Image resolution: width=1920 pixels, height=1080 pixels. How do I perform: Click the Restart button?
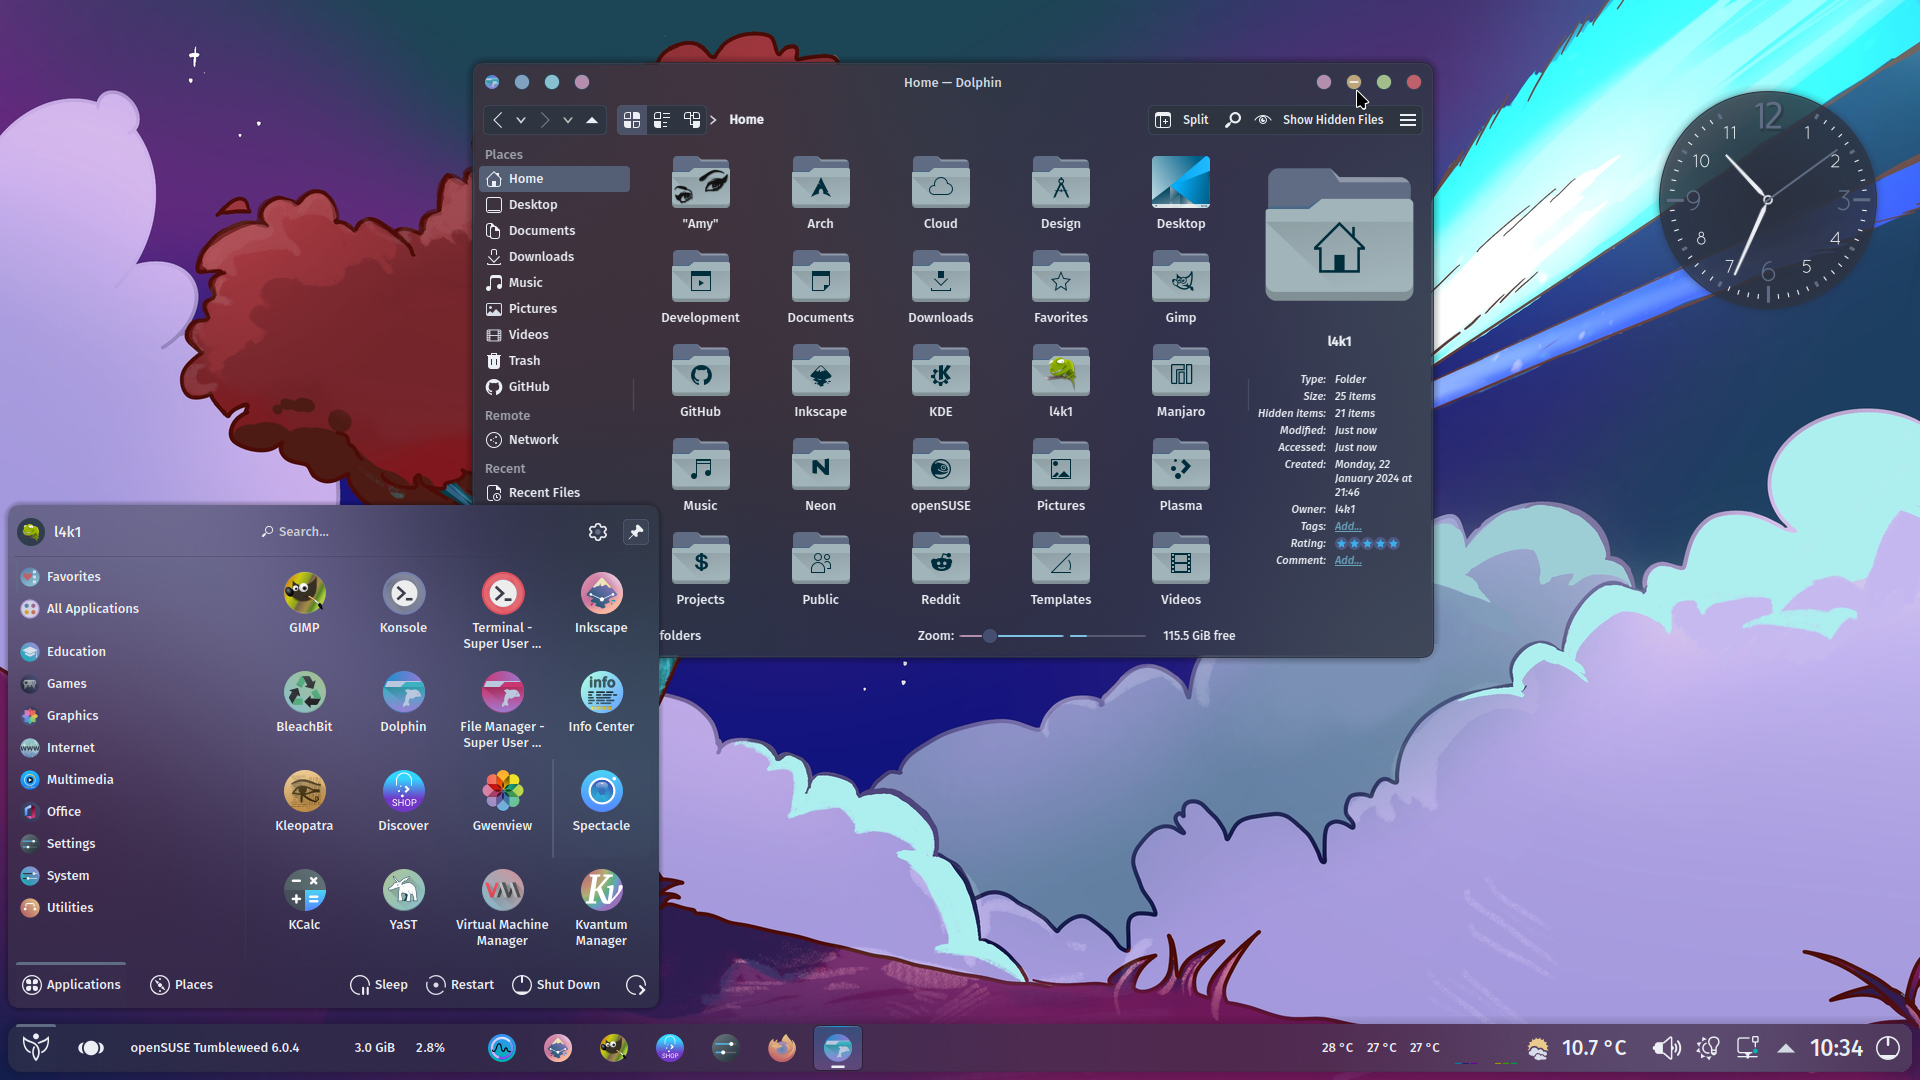coord(460,985)
